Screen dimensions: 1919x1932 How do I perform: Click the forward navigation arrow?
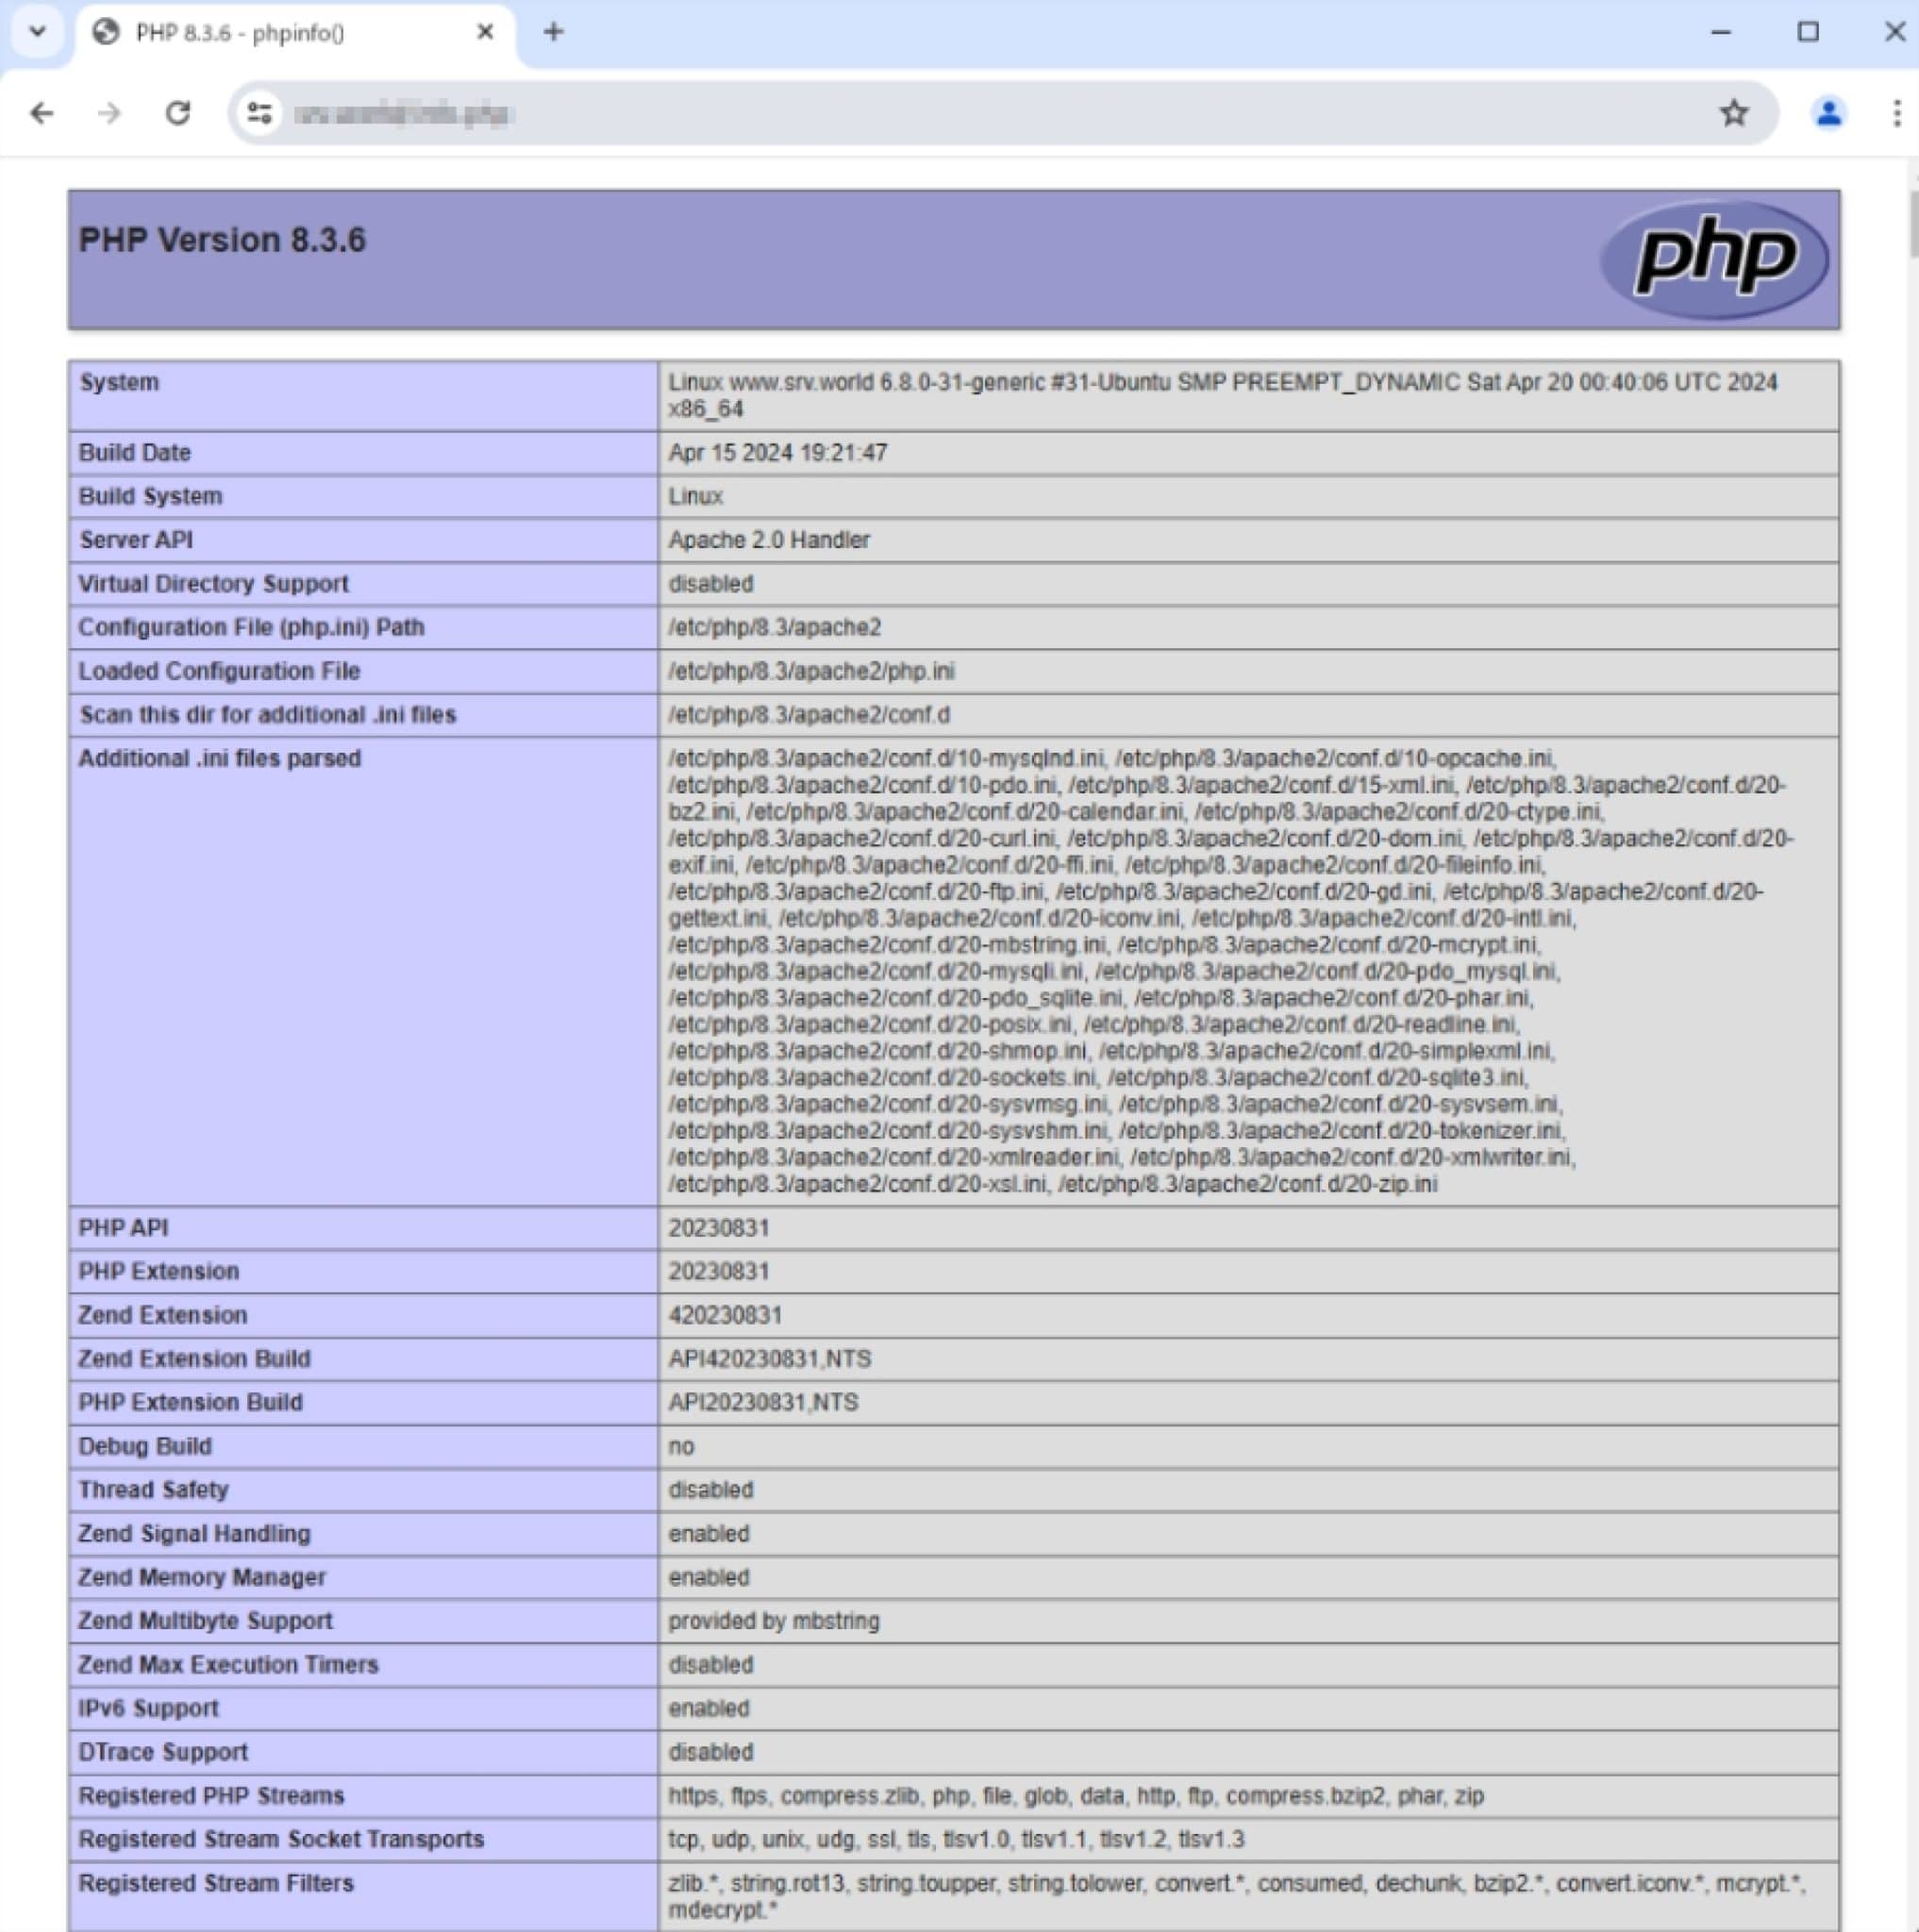pyautogui.click(x=109, y=112)
